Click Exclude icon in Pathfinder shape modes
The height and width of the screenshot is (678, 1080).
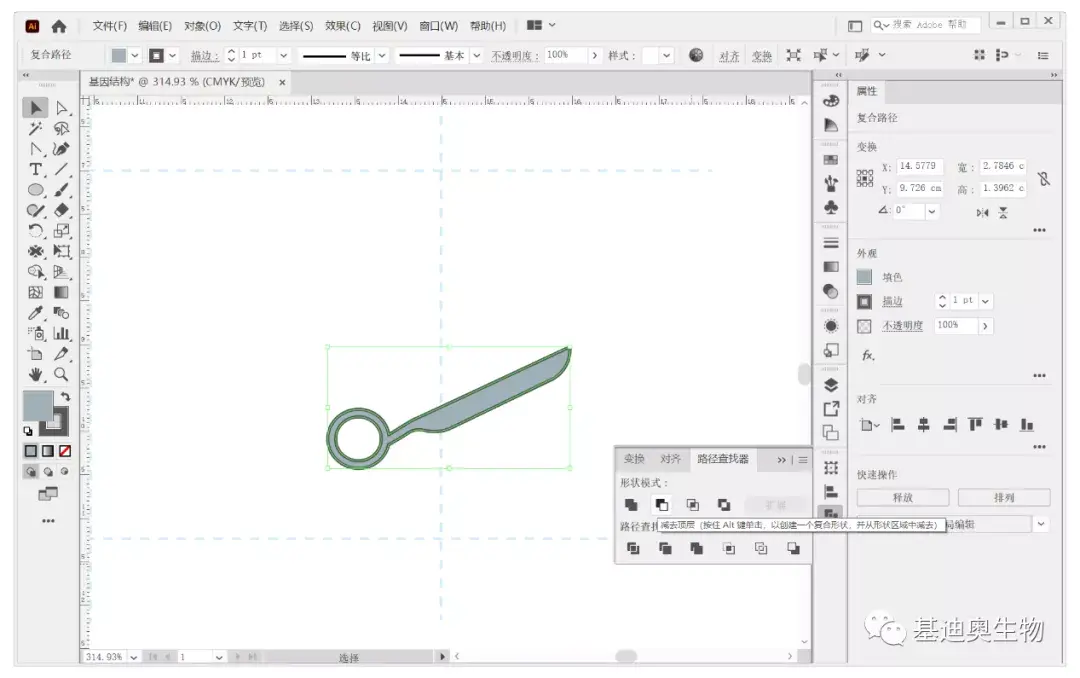tap(724, 504)
